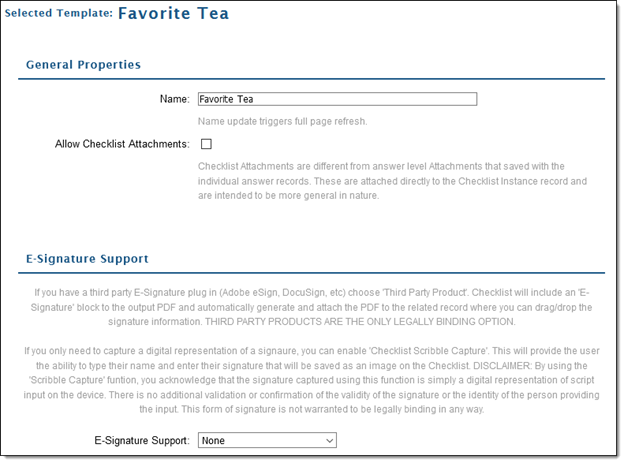Click the Checklist Attachments description paragraph
624x463 pixels.
pyautogui.click(x=392, y=181)
